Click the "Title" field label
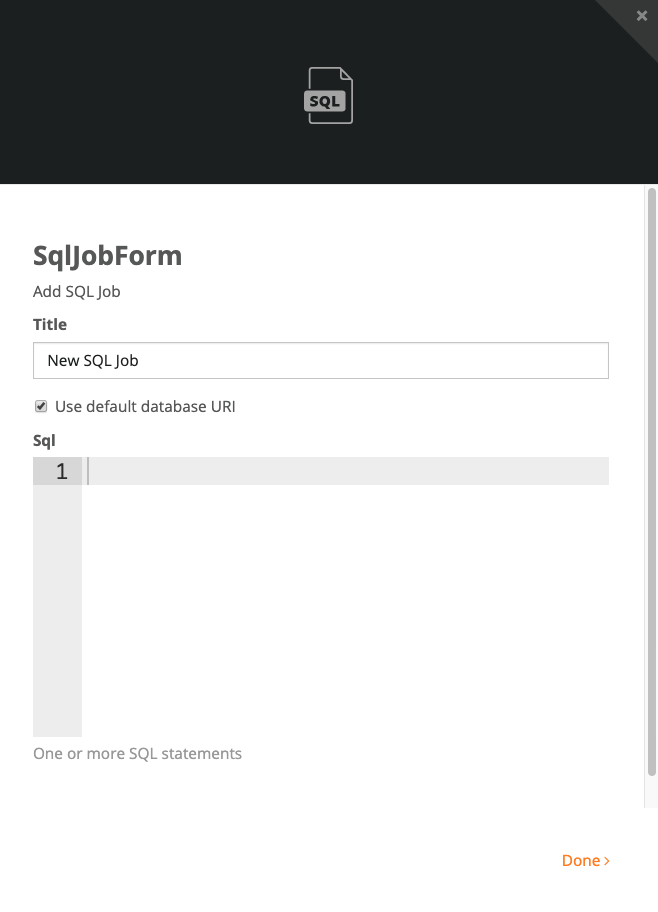This screenshot has width=658, height=912. coord(50,324)
